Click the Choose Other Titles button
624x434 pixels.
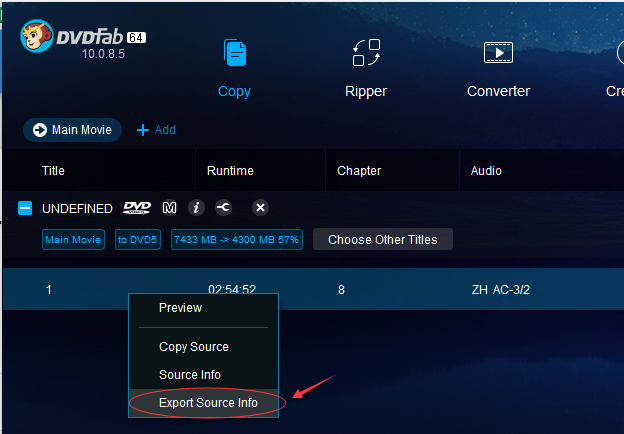(x=383, y=239)
